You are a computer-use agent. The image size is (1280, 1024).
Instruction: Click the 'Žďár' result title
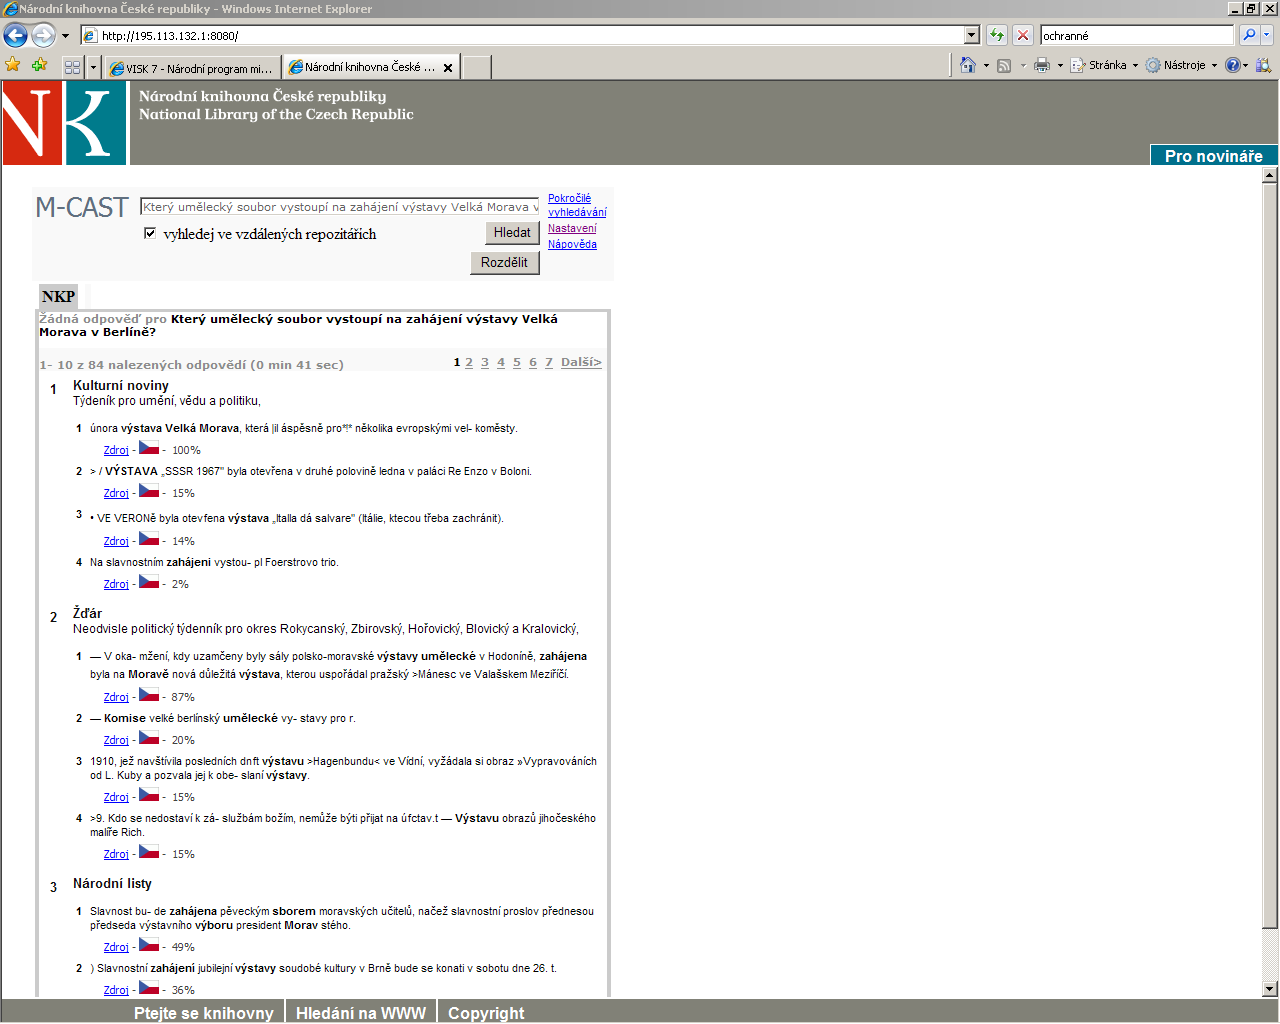click(87, 613)
